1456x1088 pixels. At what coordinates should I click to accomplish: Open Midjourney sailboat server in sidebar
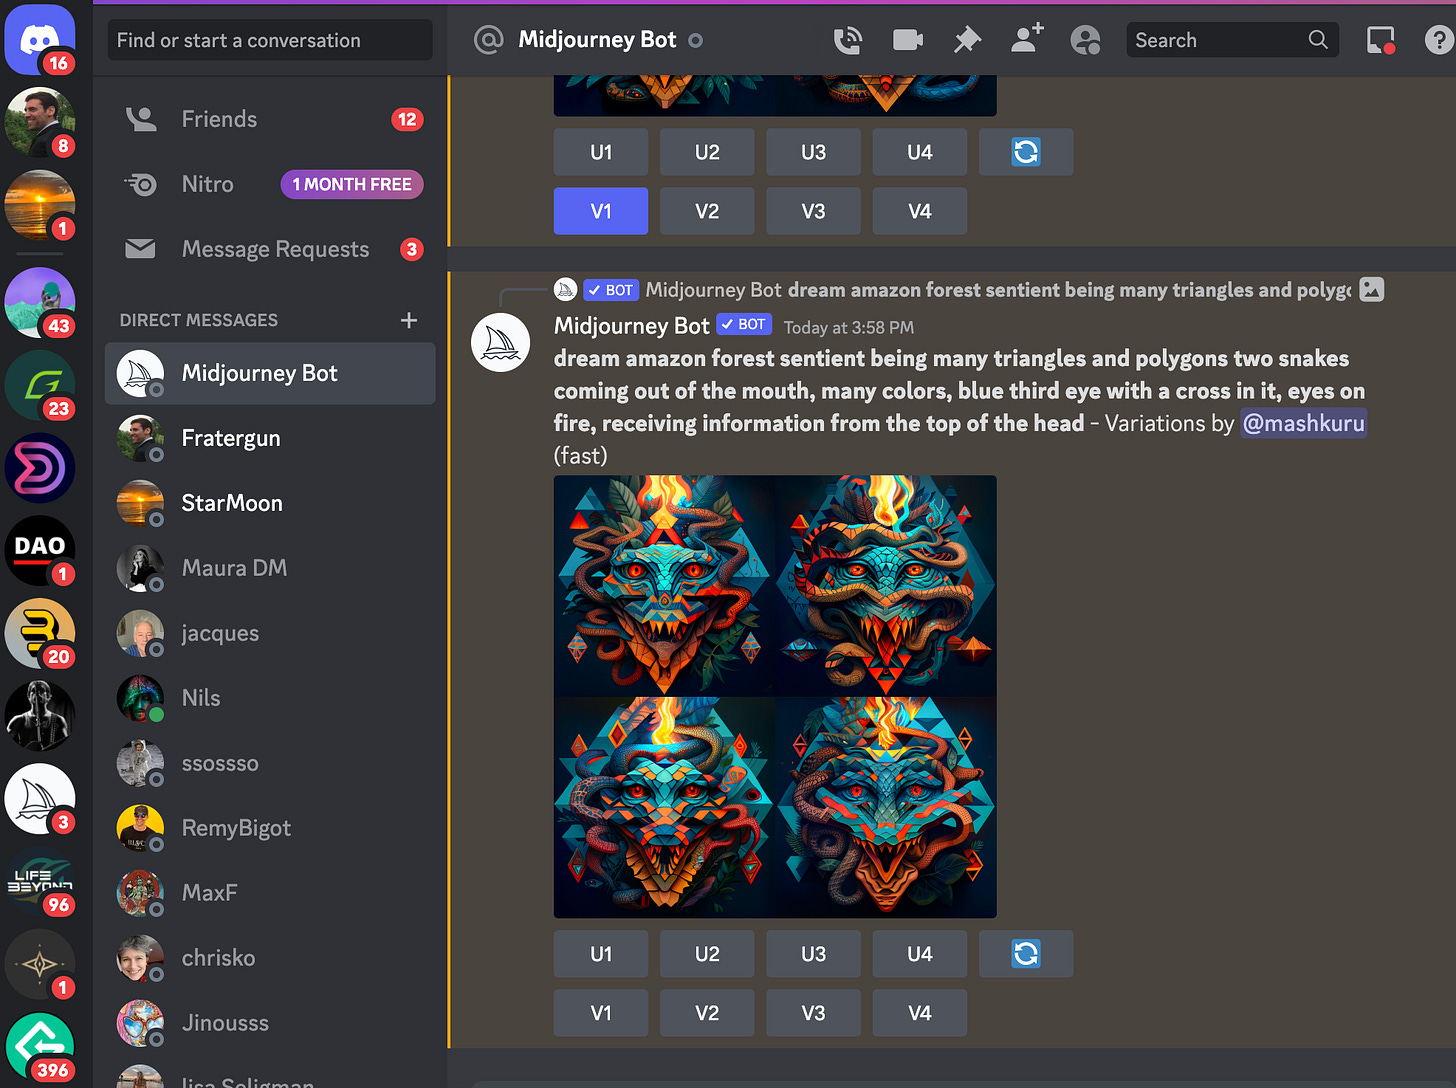(x=40, y=799)
